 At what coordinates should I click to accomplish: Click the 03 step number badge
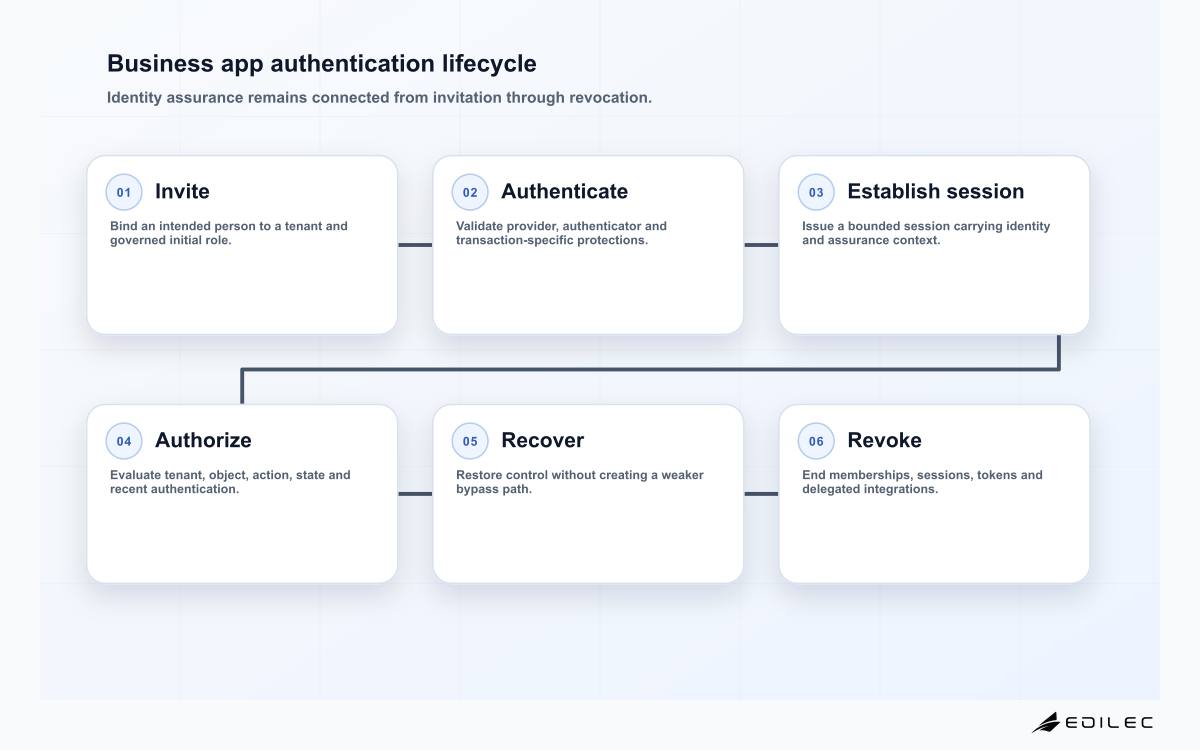point(816,192)
